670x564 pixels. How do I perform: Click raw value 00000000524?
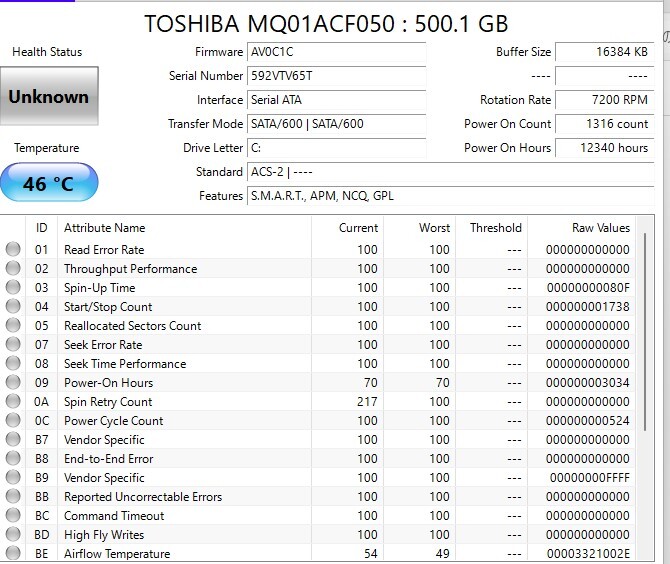point(588,420)
